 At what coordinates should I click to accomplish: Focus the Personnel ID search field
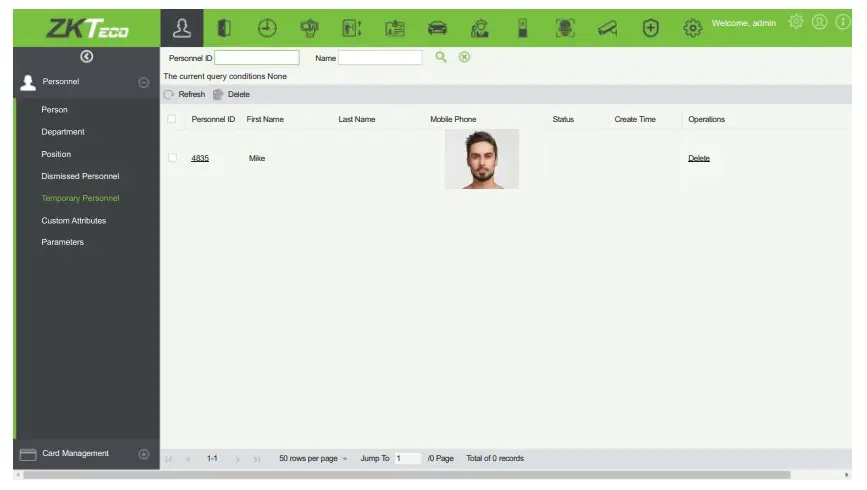tap(257, 58)
